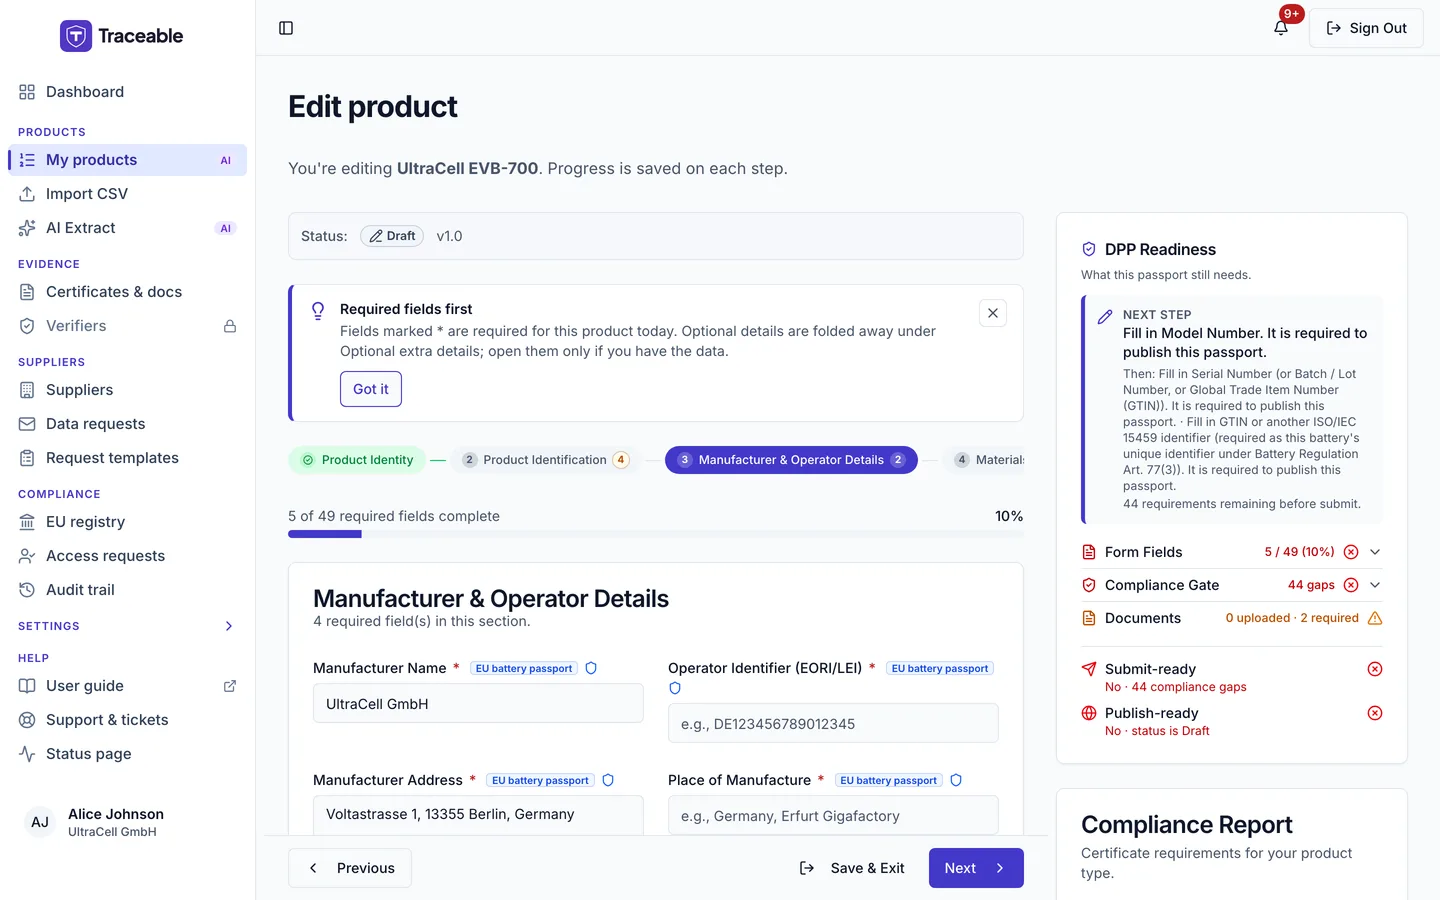Expand the Compliance Gate row chevron
This screenshot has width=1440, height=900.
click(1375, 585)
